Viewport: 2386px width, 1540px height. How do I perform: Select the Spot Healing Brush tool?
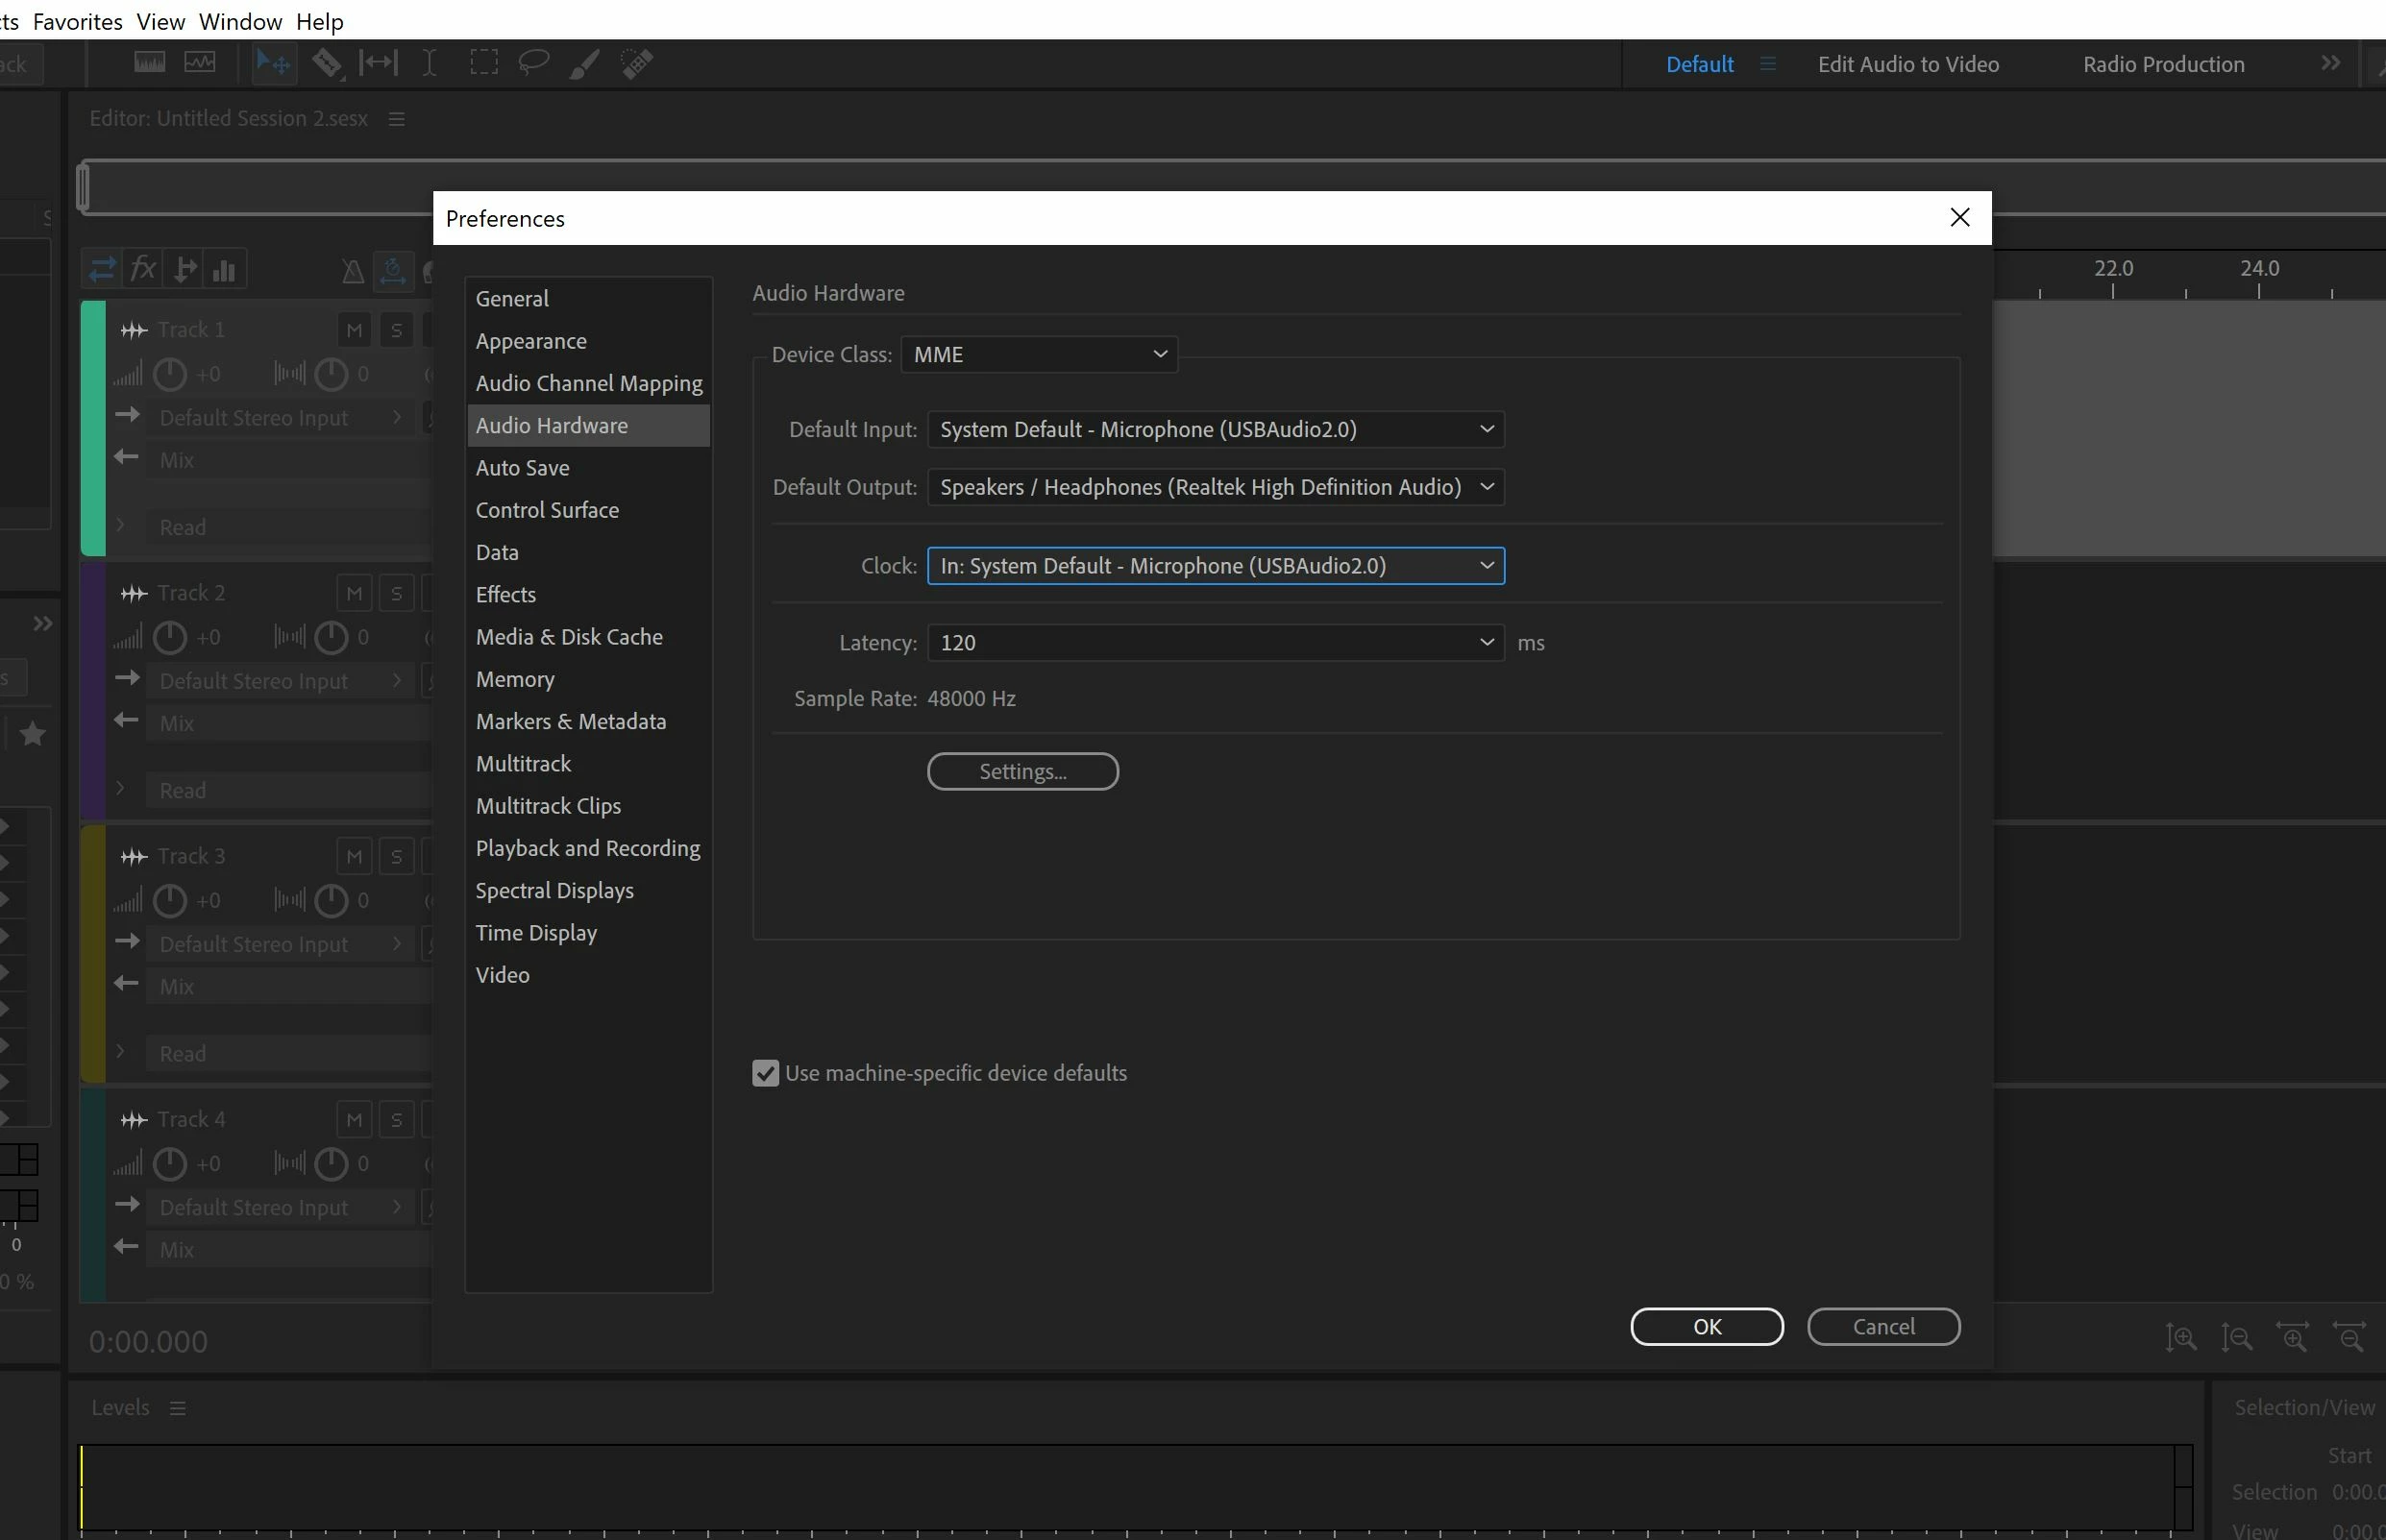[x=637, y=64]
